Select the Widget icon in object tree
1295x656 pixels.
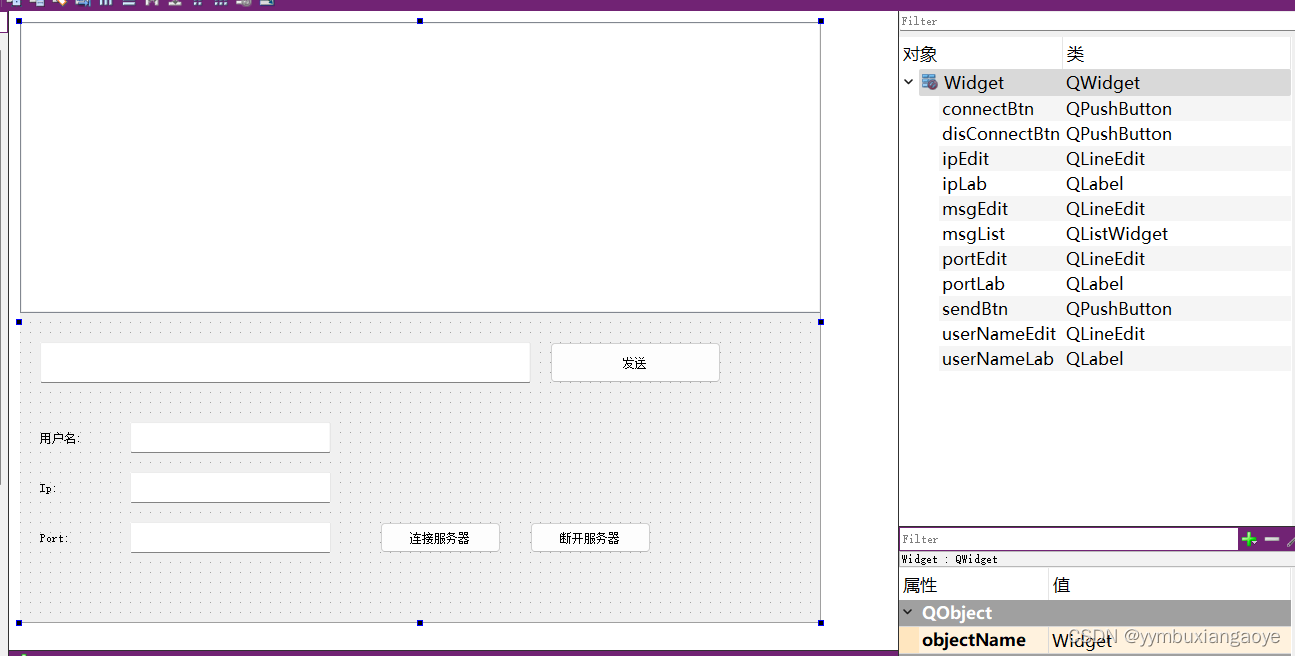tap(930, 83)
